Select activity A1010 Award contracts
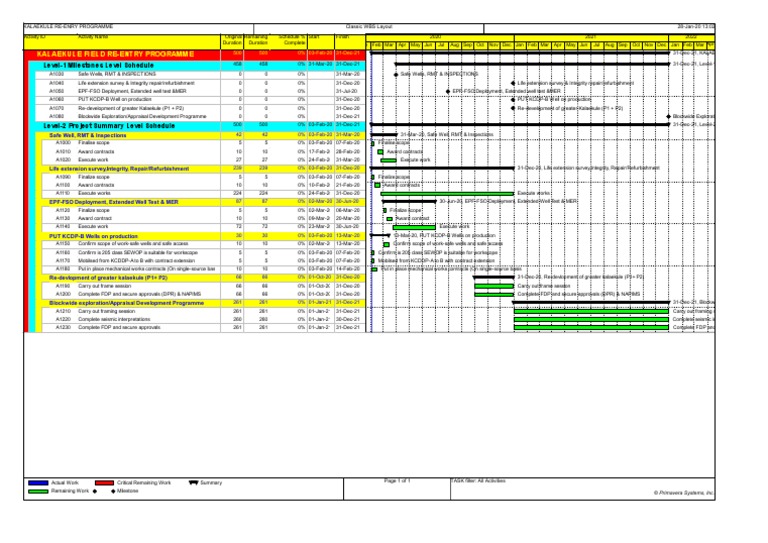 point(204,152)
